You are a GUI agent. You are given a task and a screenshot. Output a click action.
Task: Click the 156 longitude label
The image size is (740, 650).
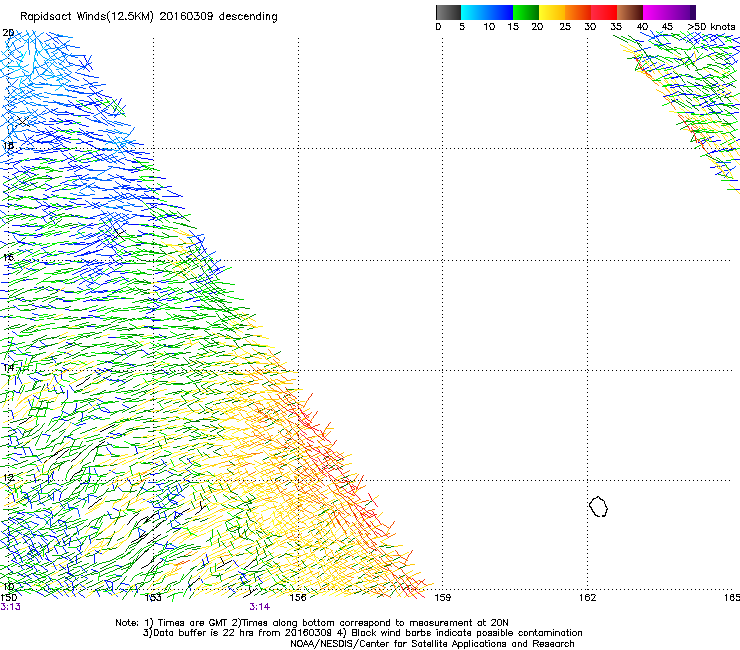(x=298, y=598)
